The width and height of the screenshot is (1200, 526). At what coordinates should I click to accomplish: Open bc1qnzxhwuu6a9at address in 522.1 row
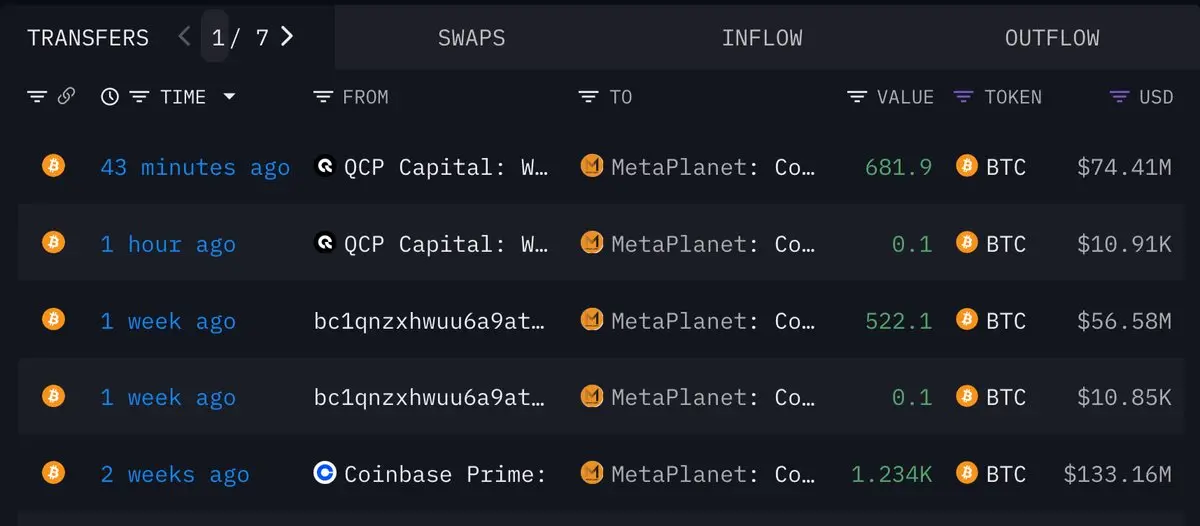[x=431, y=321]
